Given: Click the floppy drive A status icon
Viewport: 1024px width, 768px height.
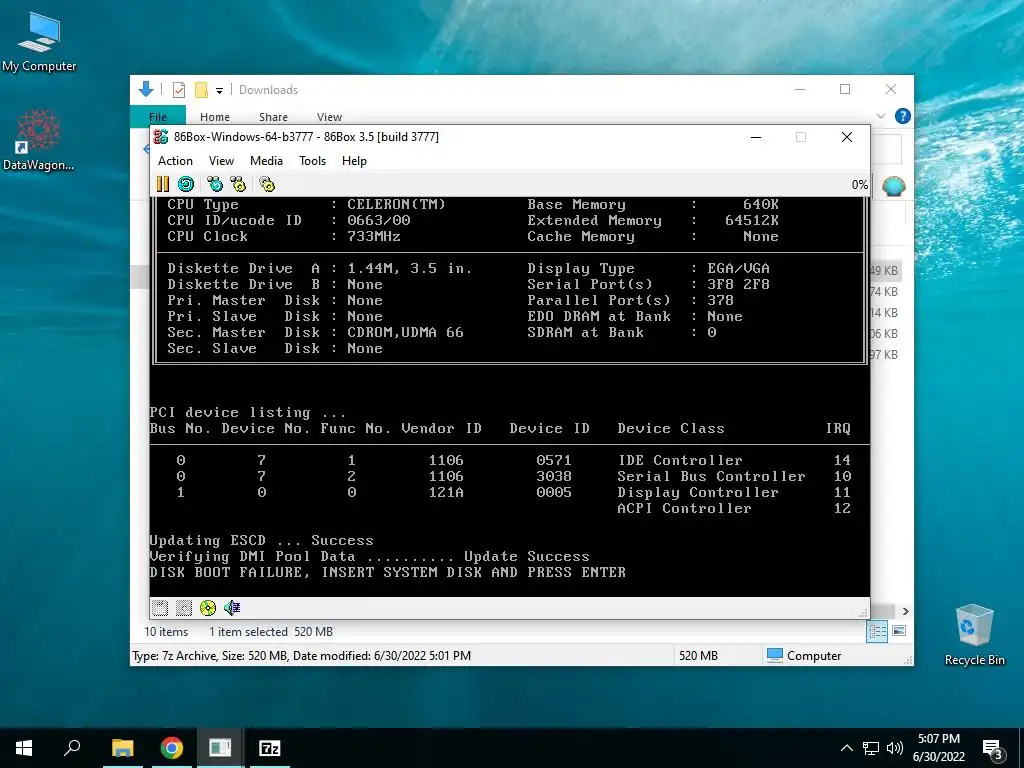Looking at the screenshot, I should (160, 608).
